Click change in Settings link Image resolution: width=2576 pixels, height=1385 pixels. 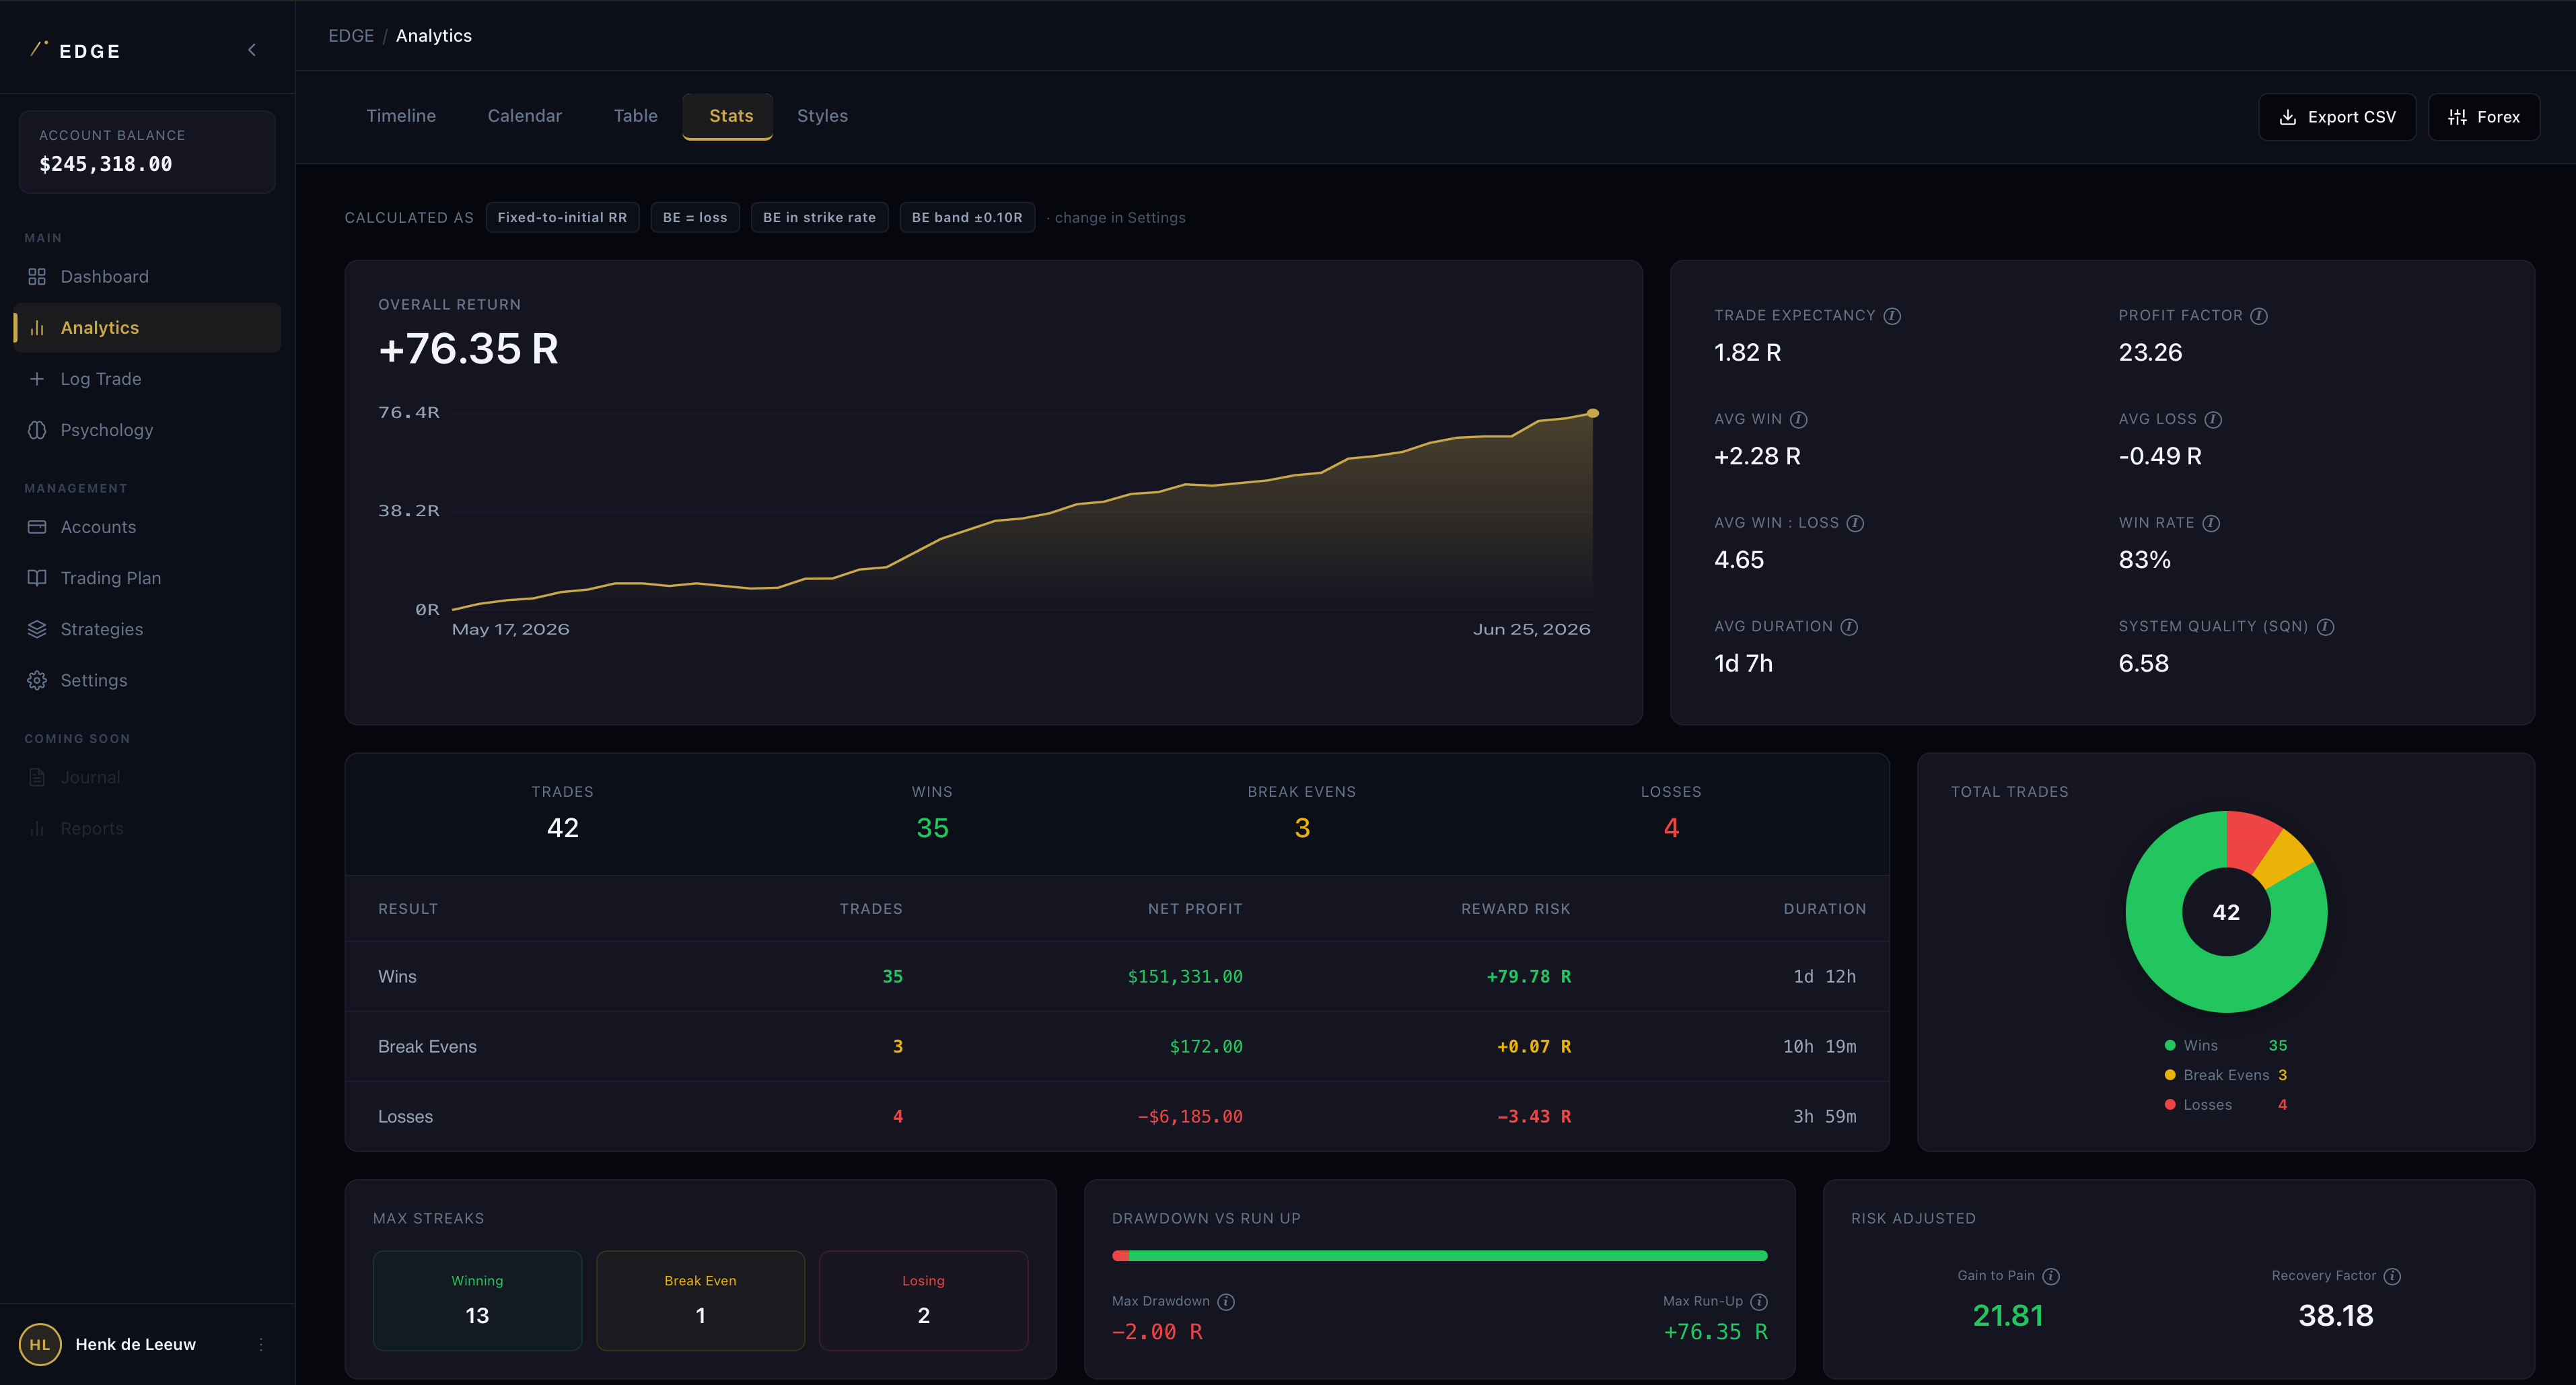pyautogui.click(x=1120, y=218)
